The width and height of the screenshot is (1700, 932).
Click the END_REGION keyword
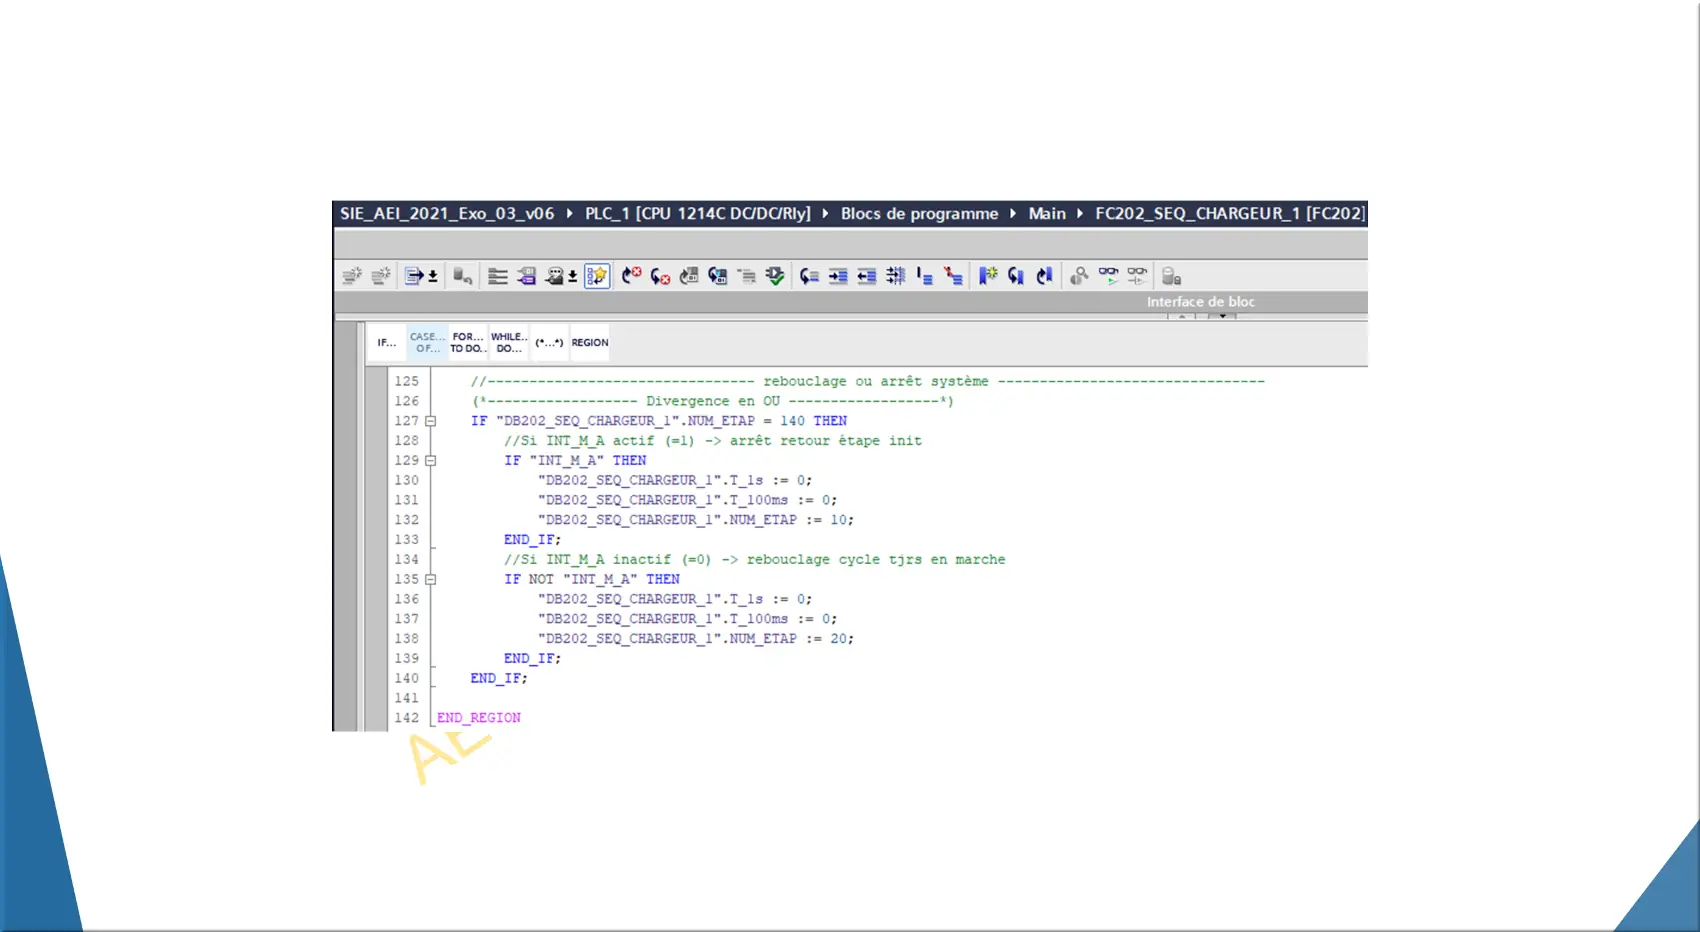coord(479,718)
